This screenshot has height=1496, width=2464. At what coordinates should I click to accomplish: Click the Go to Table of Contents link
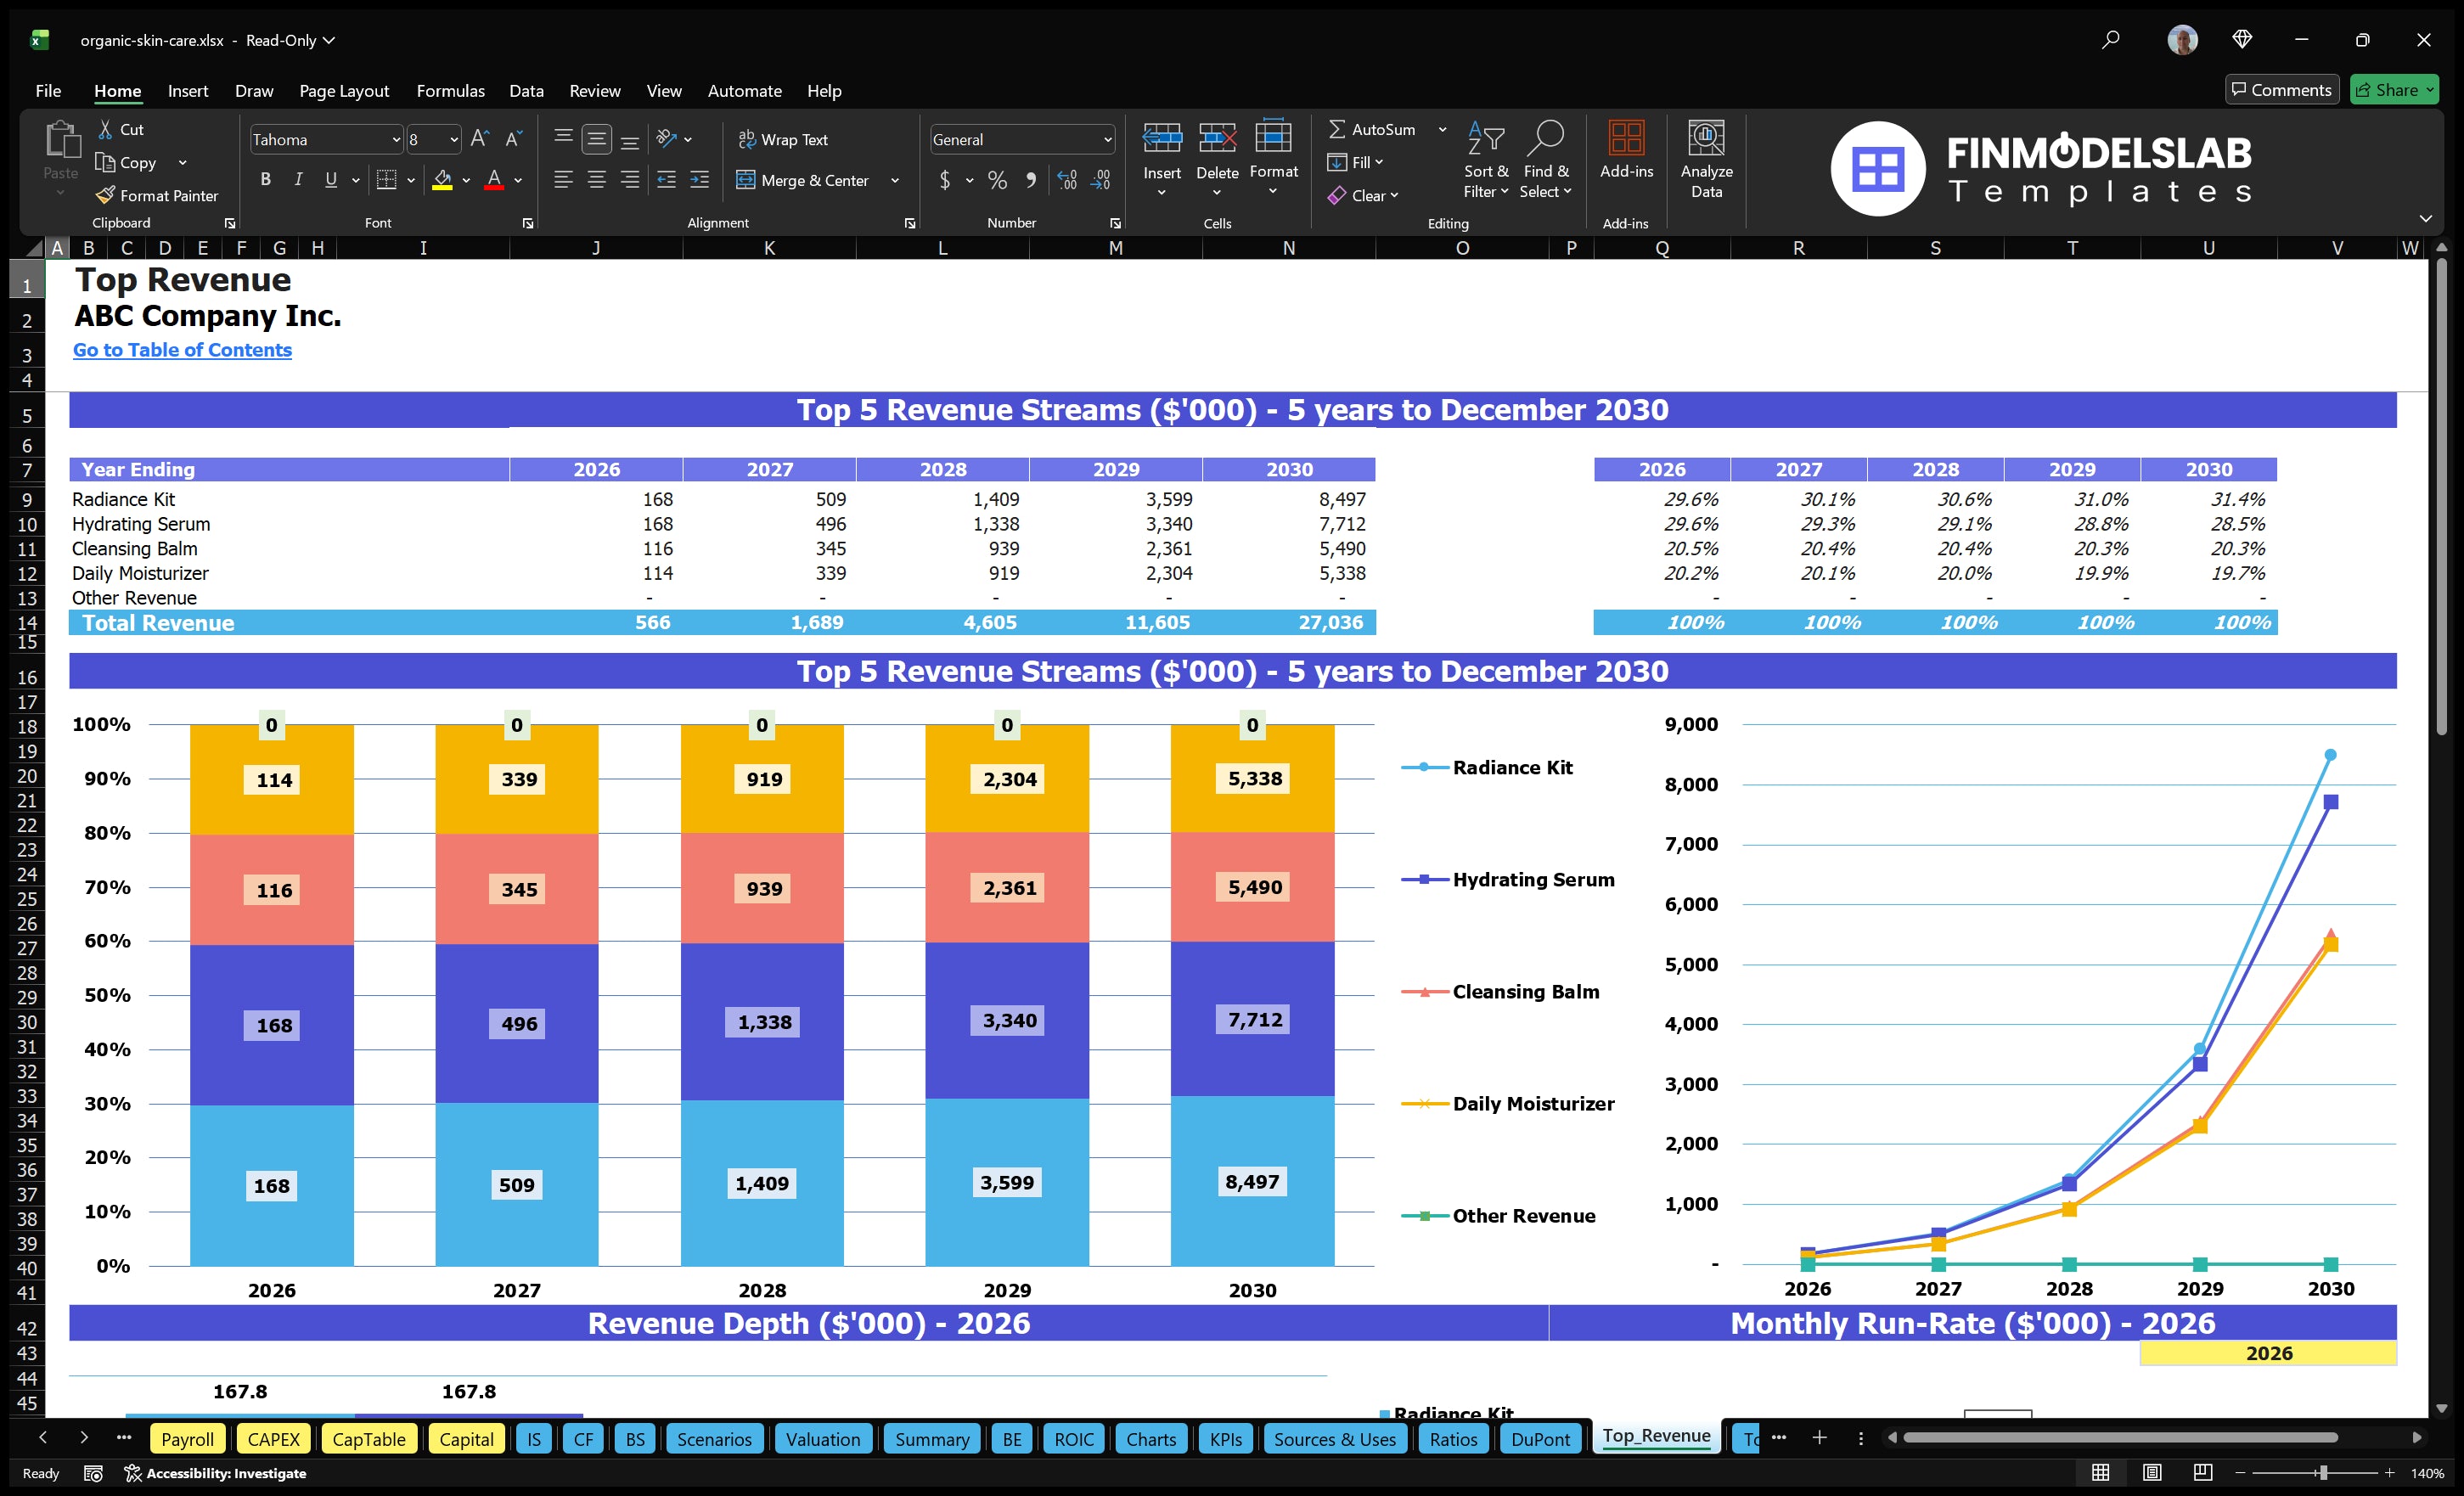click(182, 350)
